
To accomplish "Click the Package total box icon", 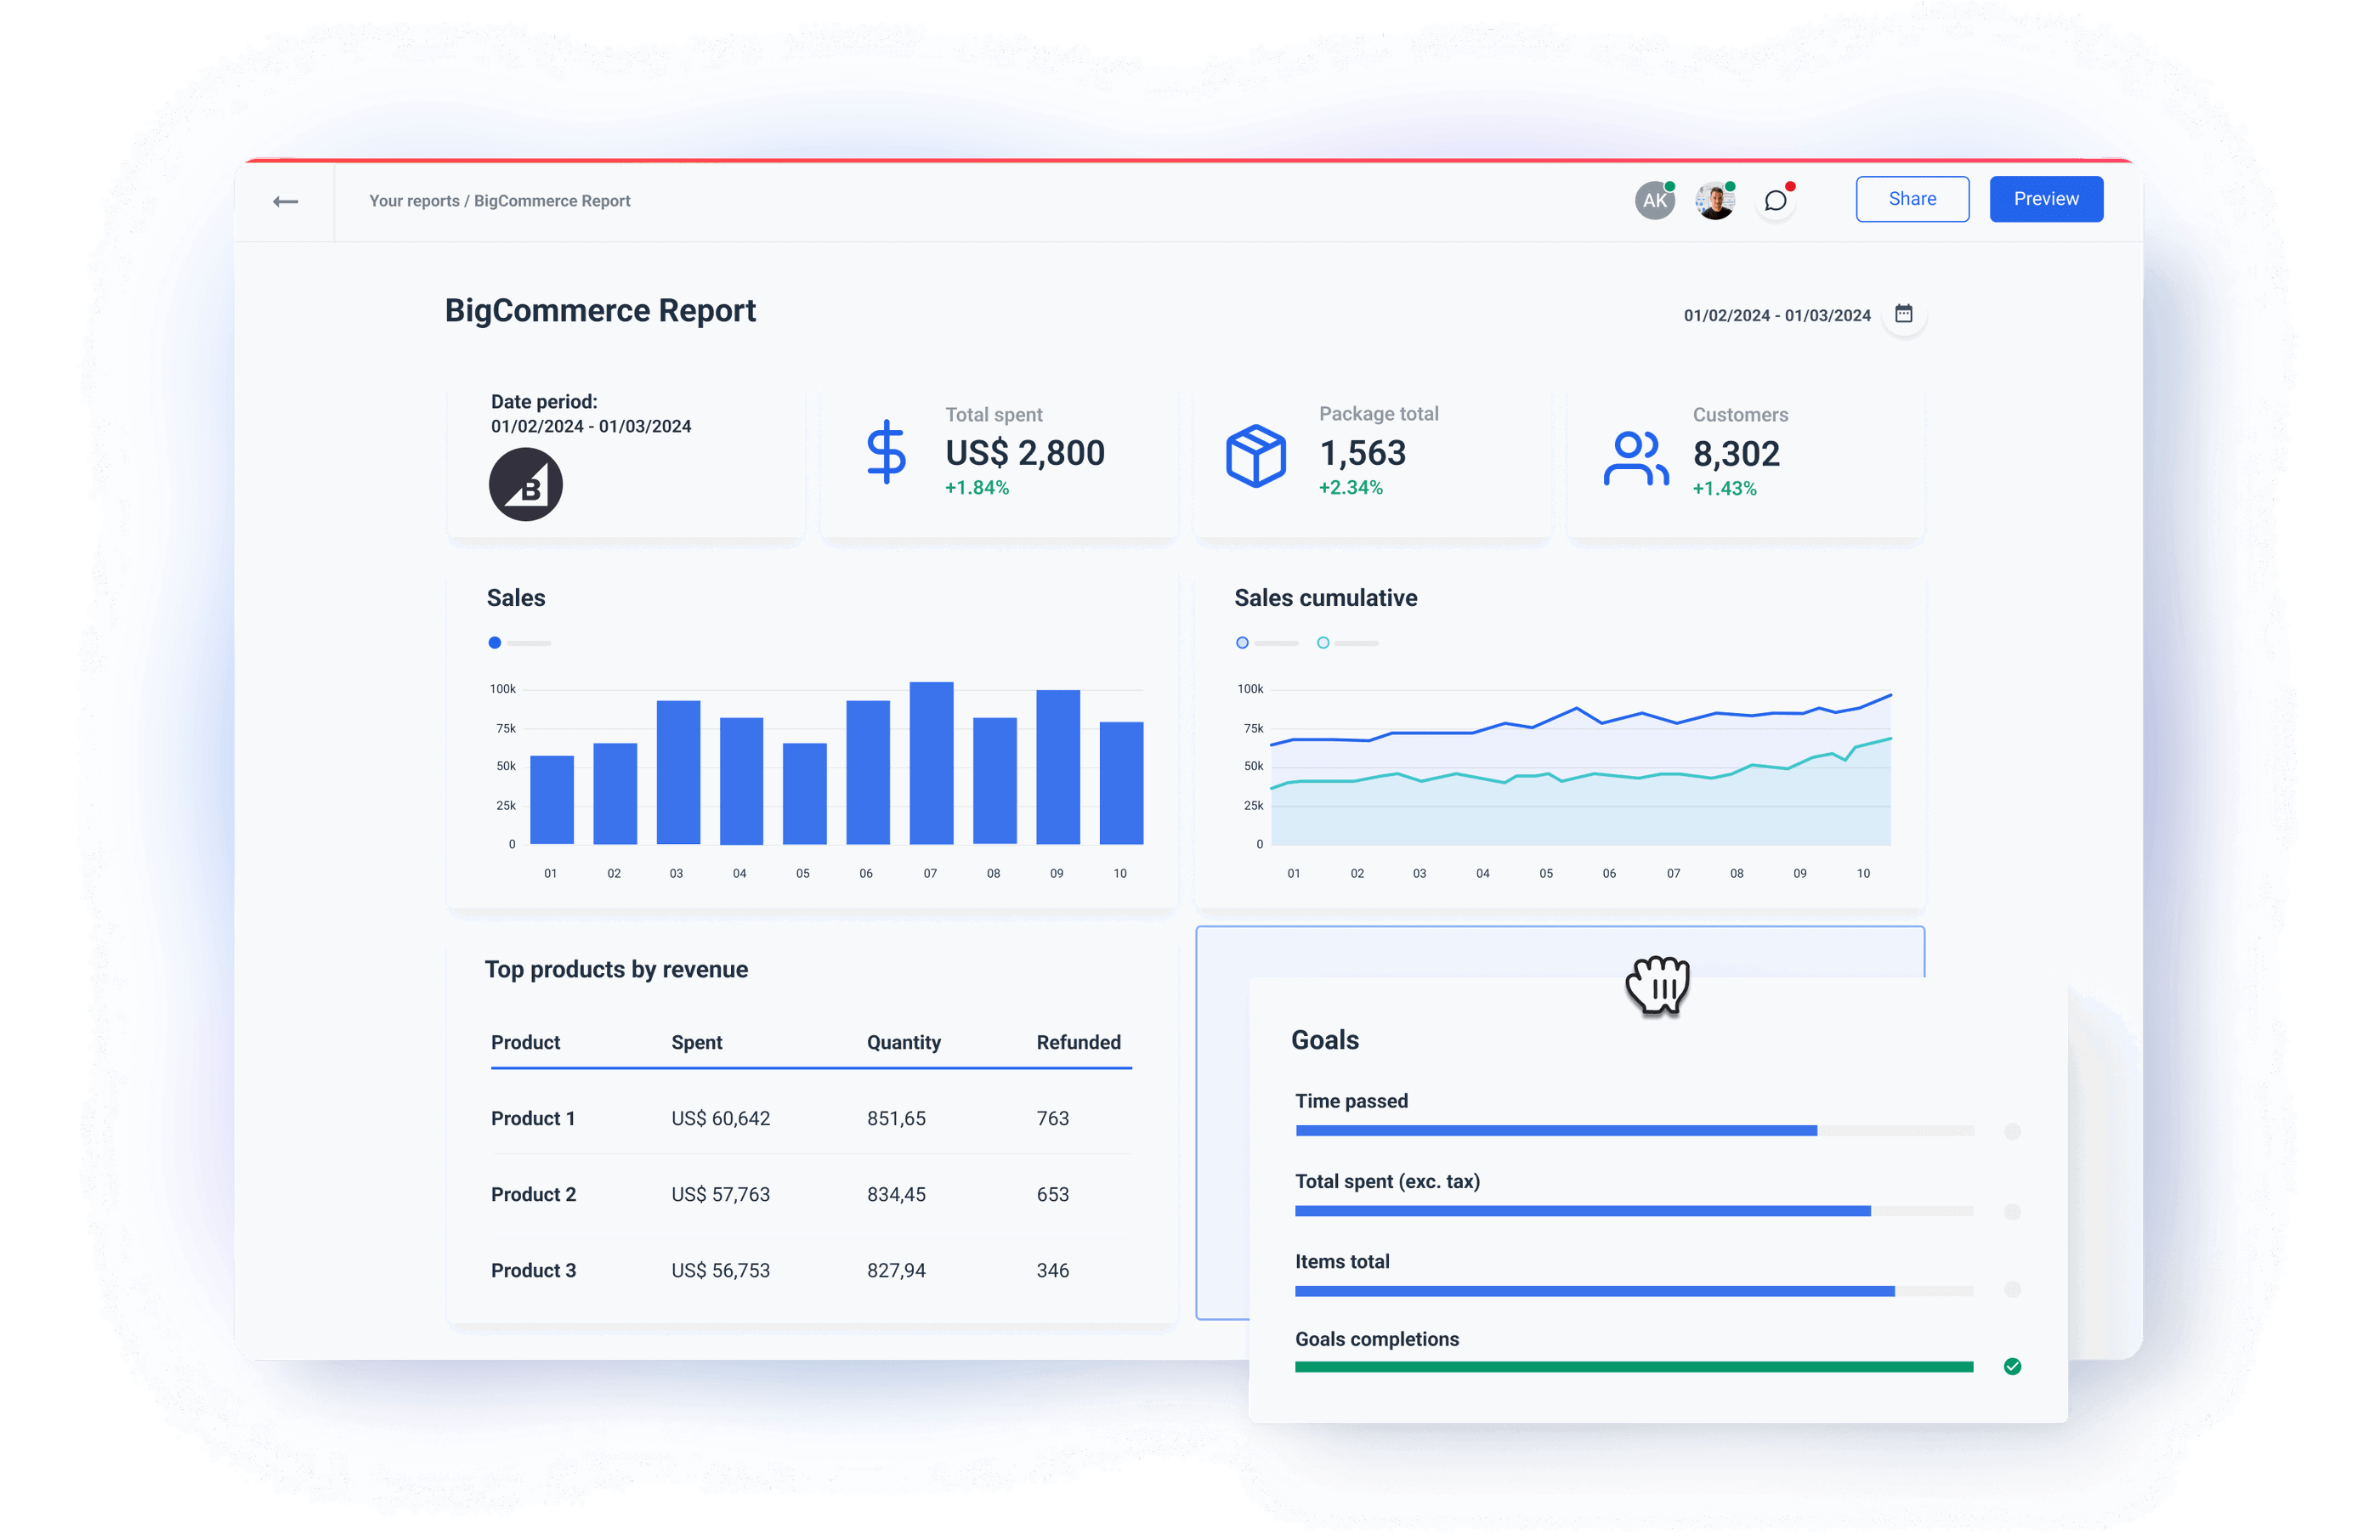I will point(1255,453).
